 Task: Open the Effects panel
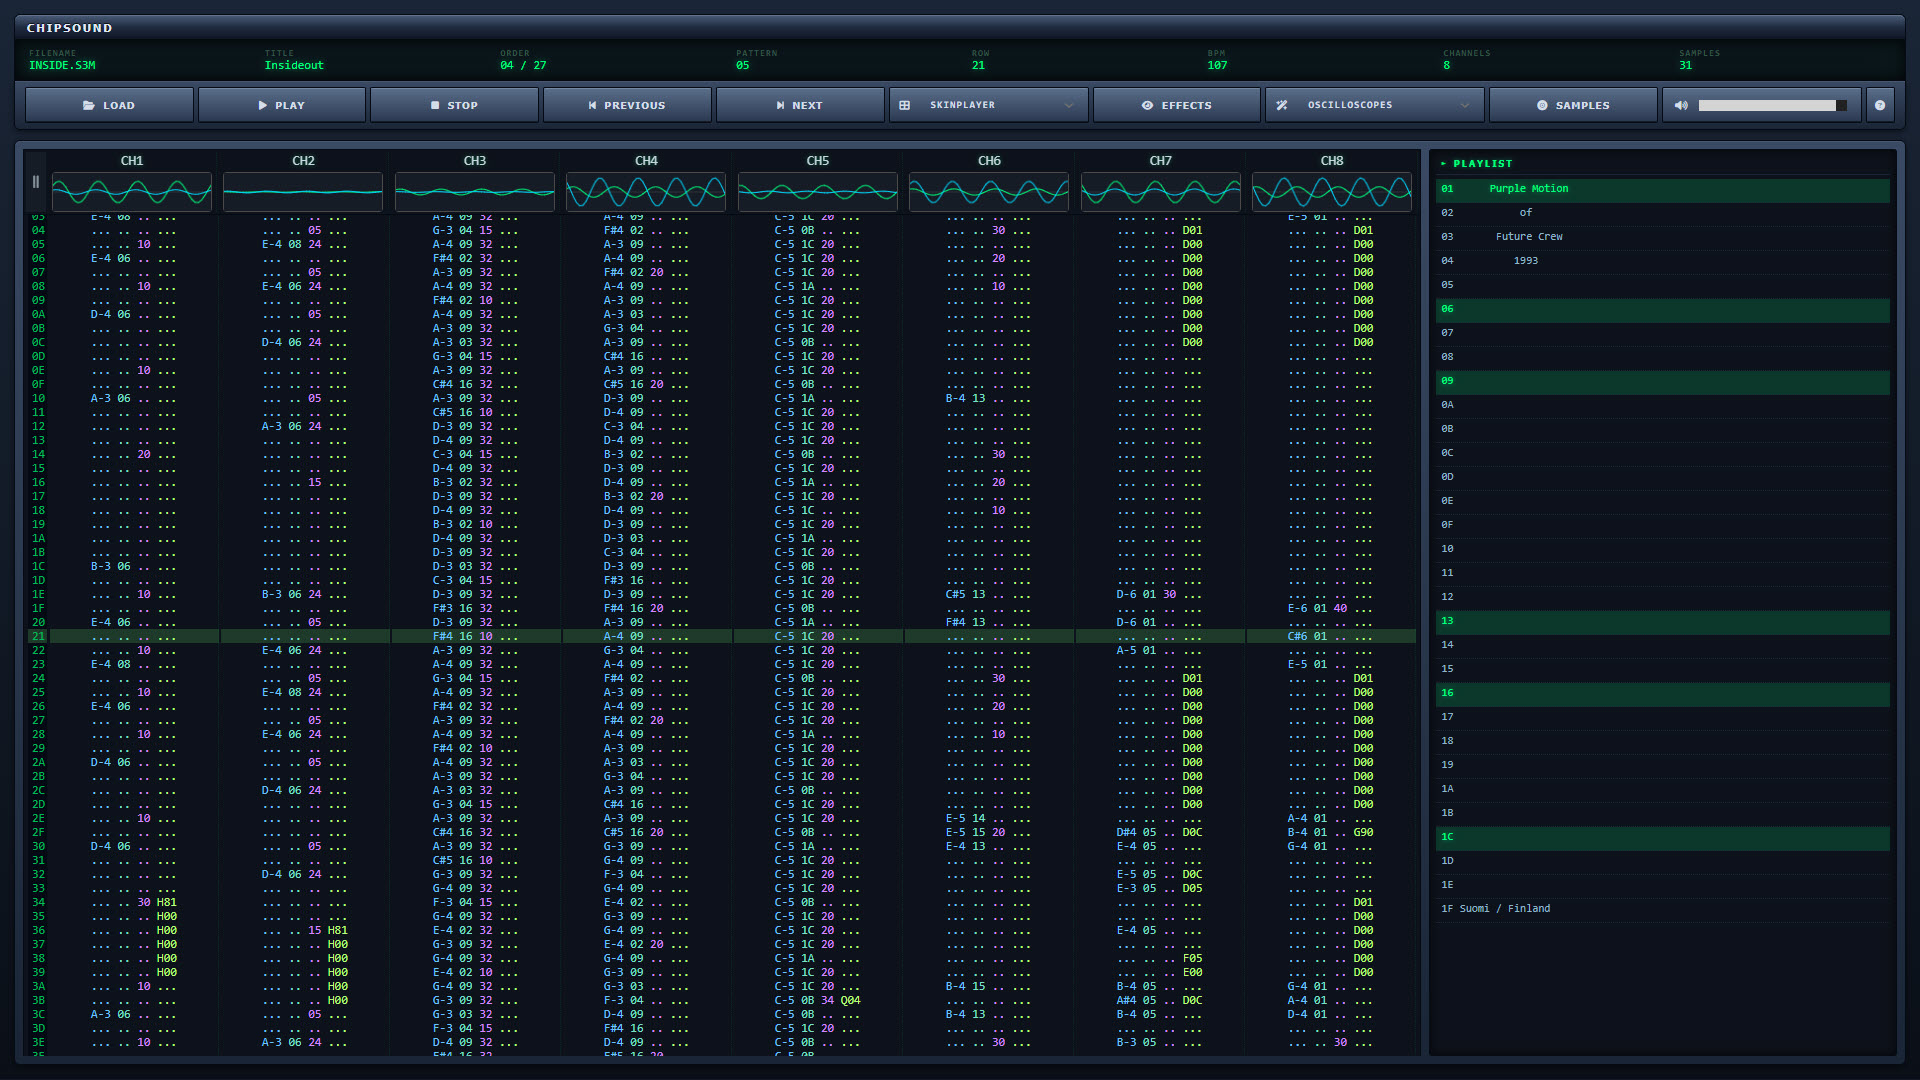(x=1176, y=105)
